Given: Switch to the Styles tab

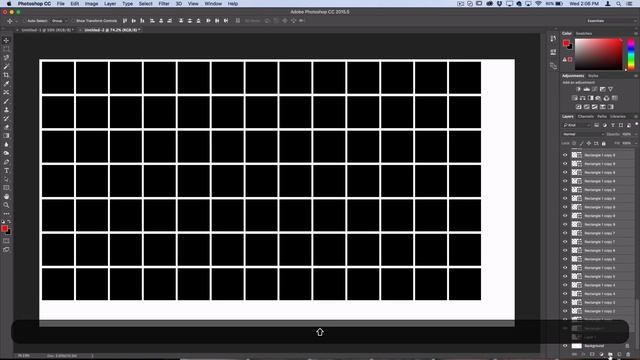Looking at the screenshot, I should click(593, 76).
